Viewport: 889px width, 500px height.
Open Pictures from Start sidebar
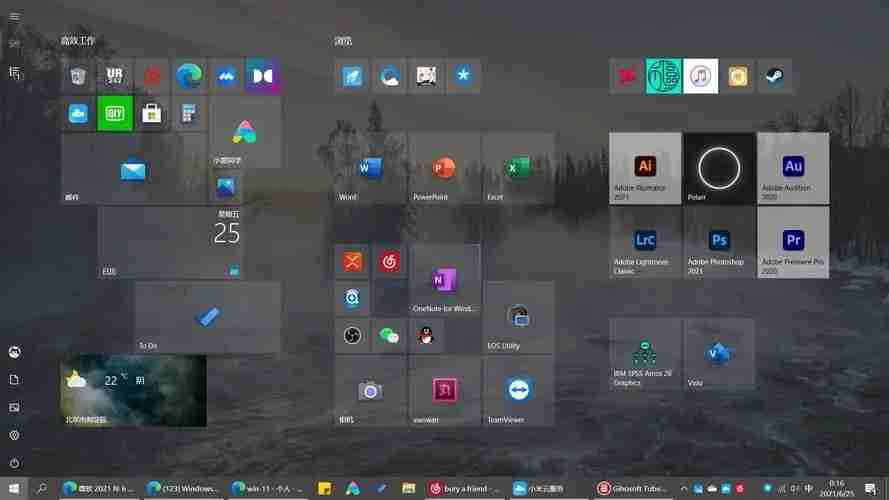pyautogui.click(x=15, y=408)
